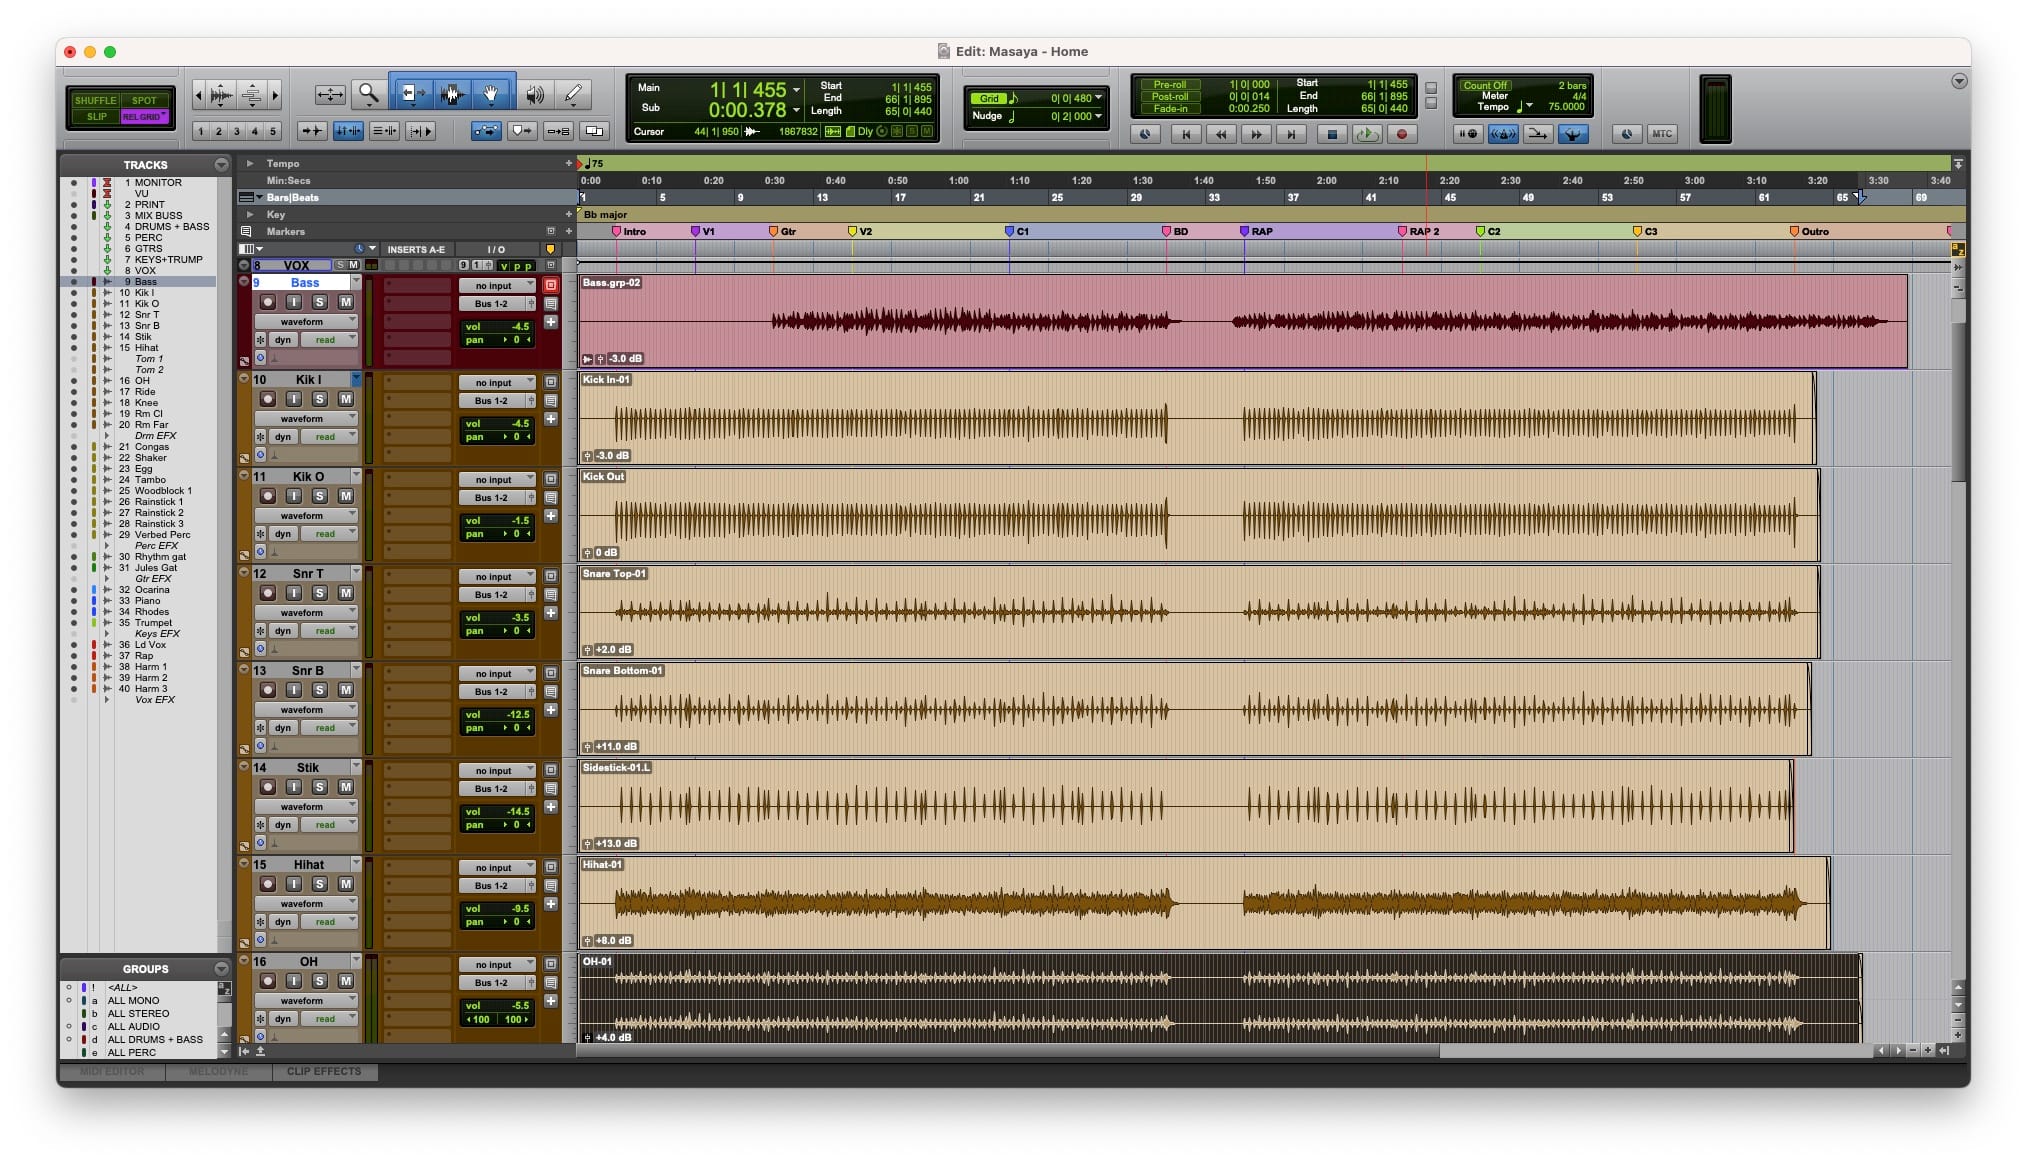Toggle Wait for Note button
Image resolution: width=2027 pixels, height=1162 pixels.
(1468, 134)
